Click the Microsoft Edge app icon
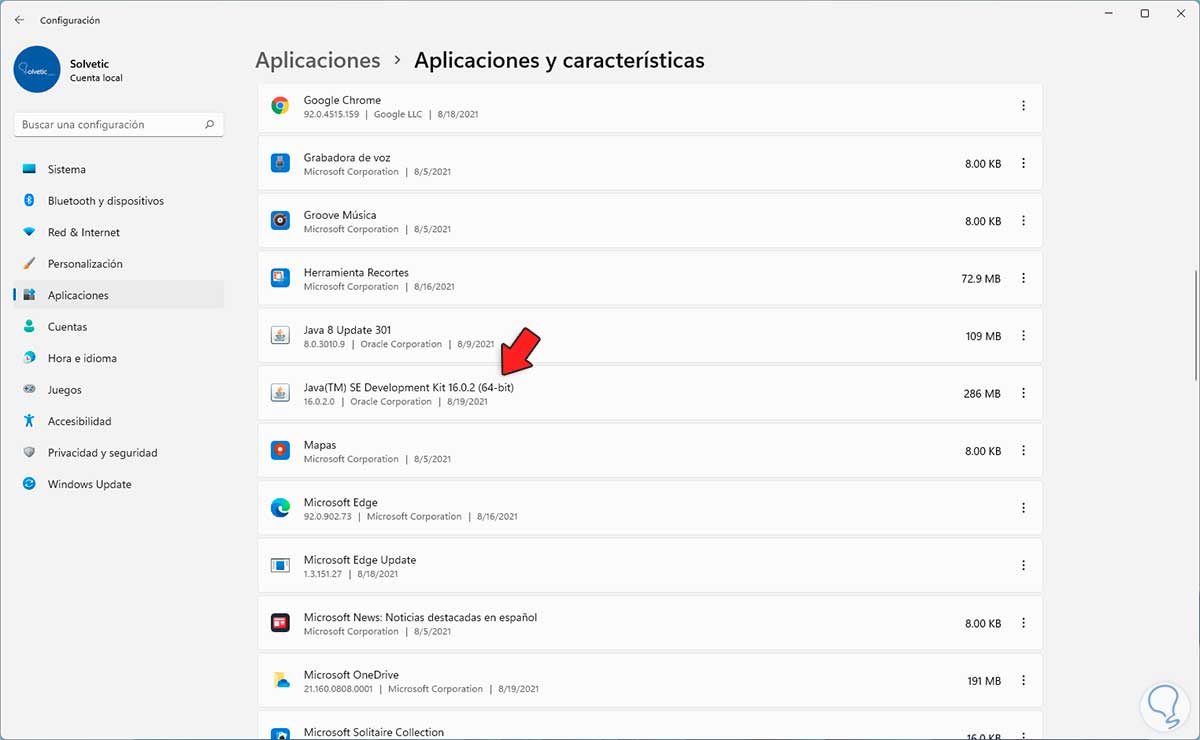Image resolution: width=1200 pixels, height=740 pixels. [x=280, y=508]
